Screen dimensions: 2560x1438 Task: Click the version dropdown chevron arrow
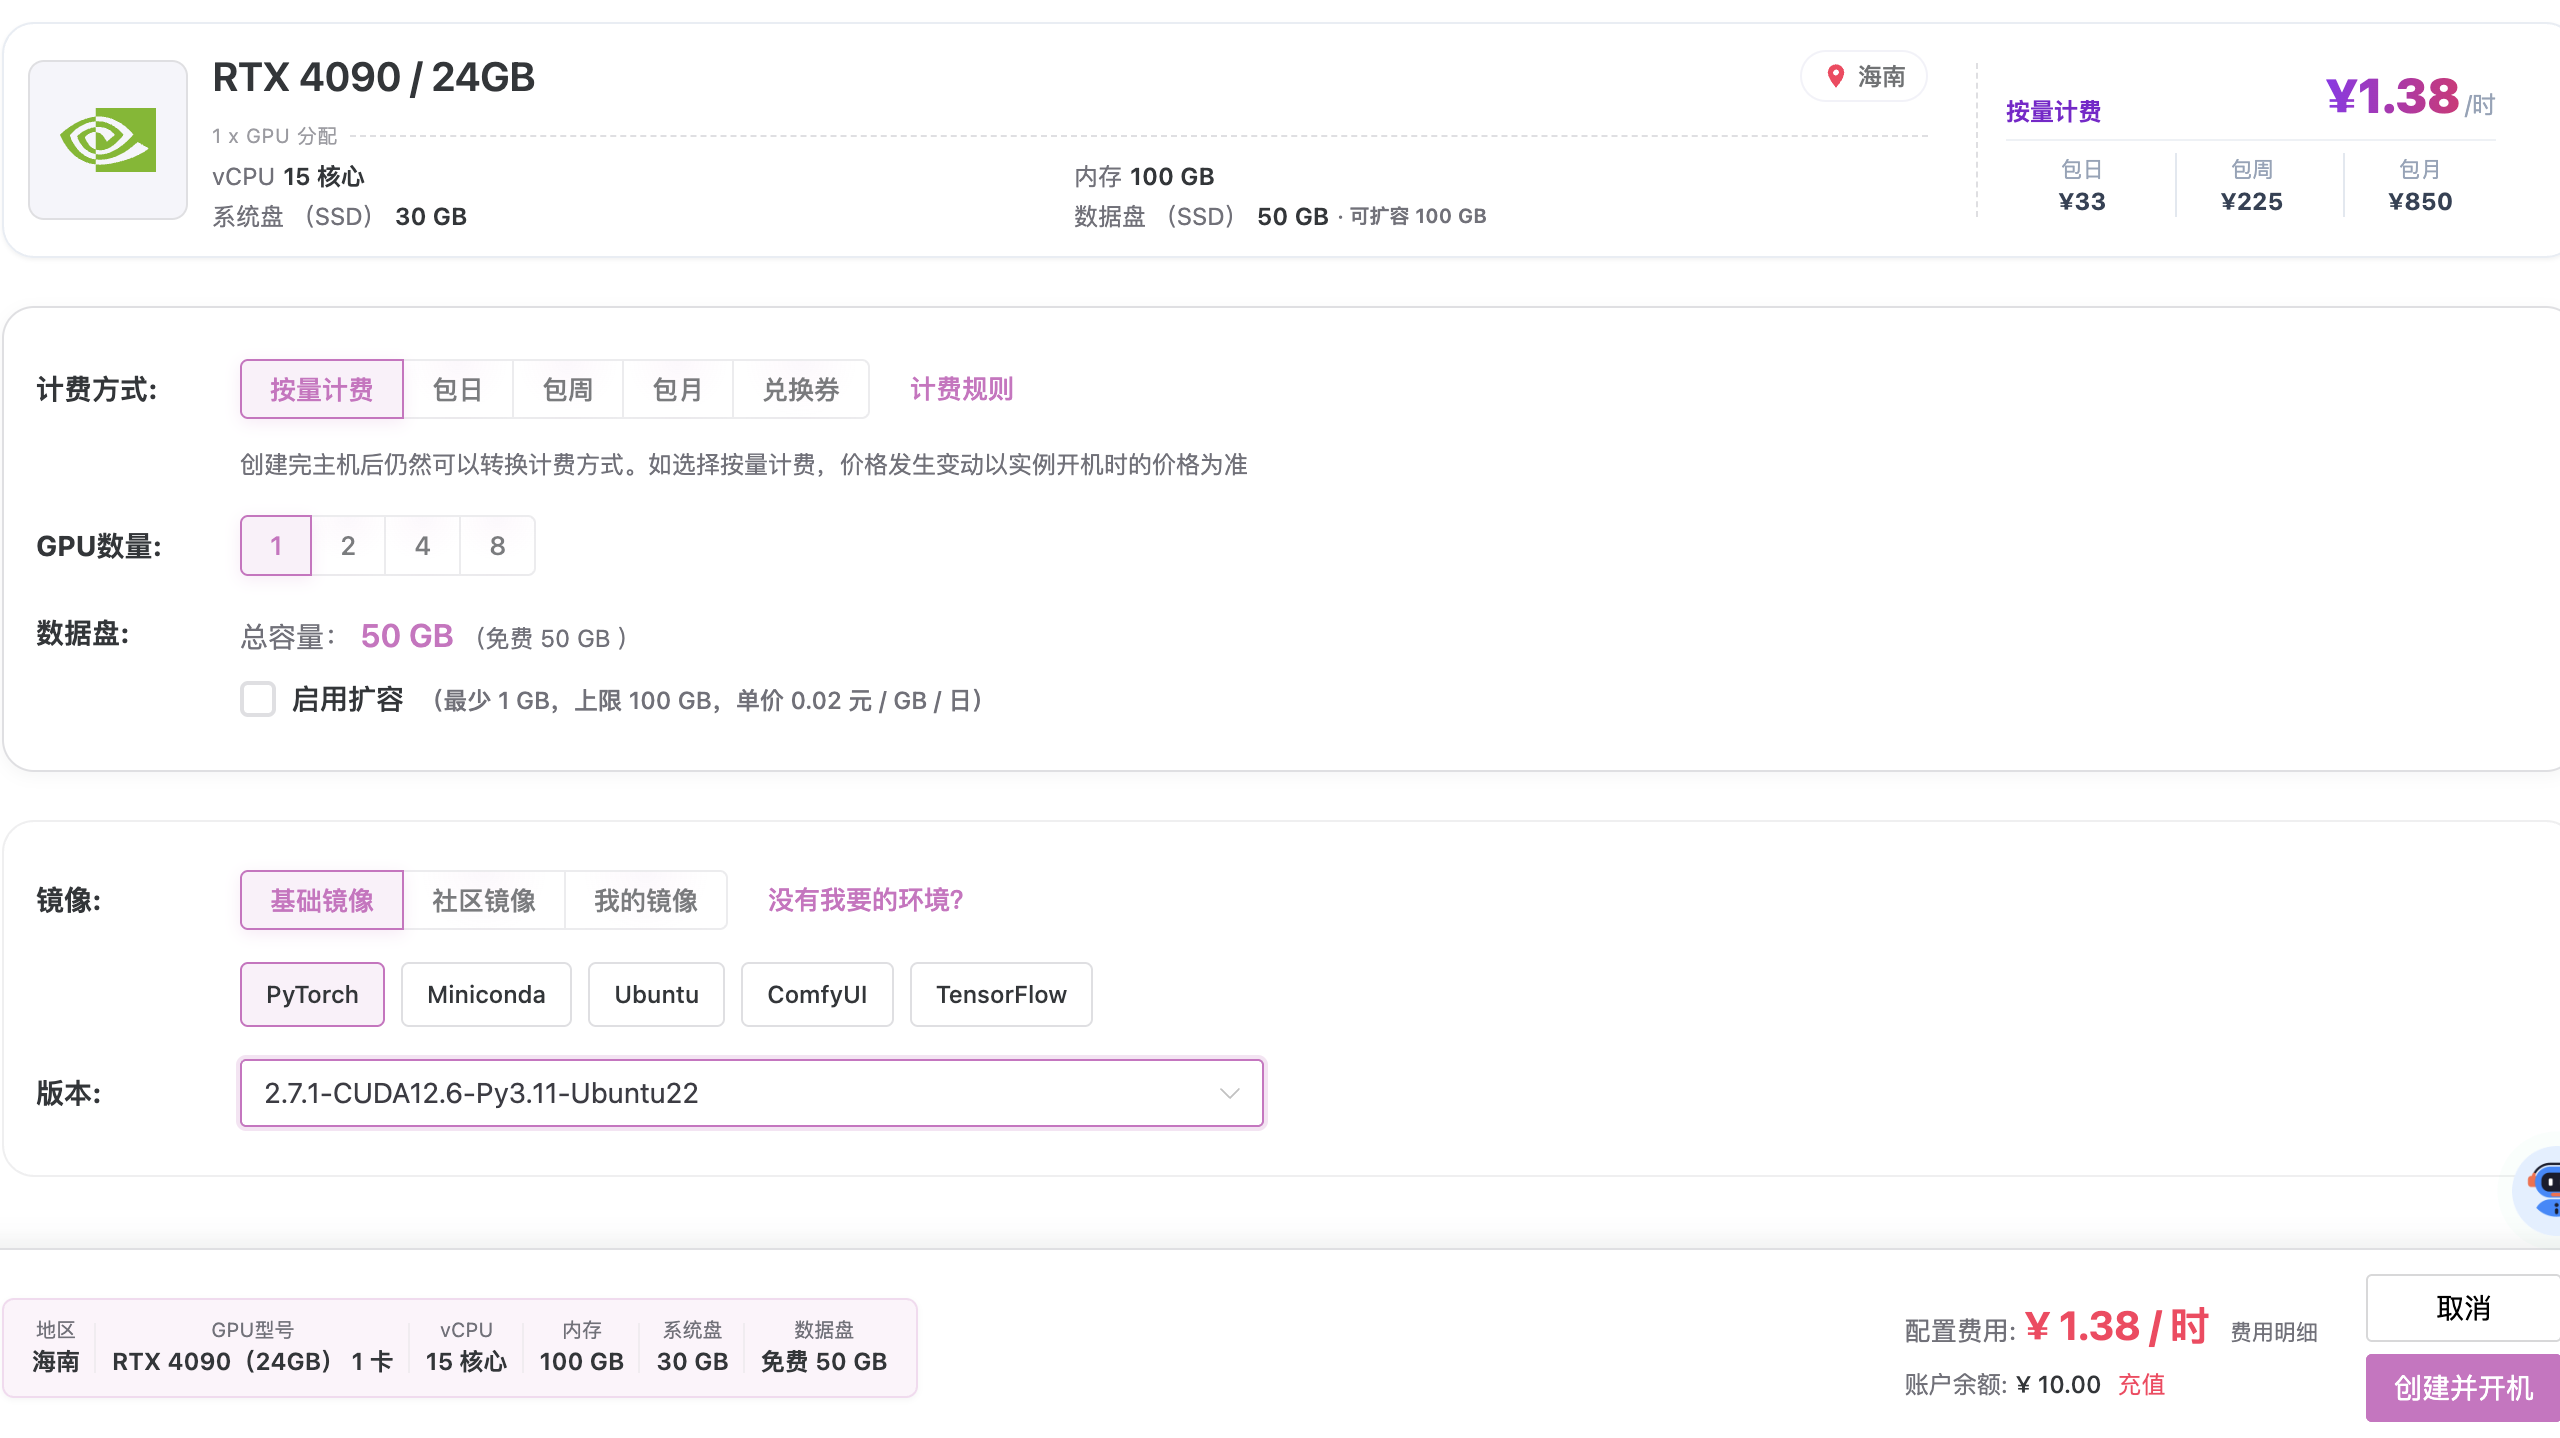click(1230, 1093)
